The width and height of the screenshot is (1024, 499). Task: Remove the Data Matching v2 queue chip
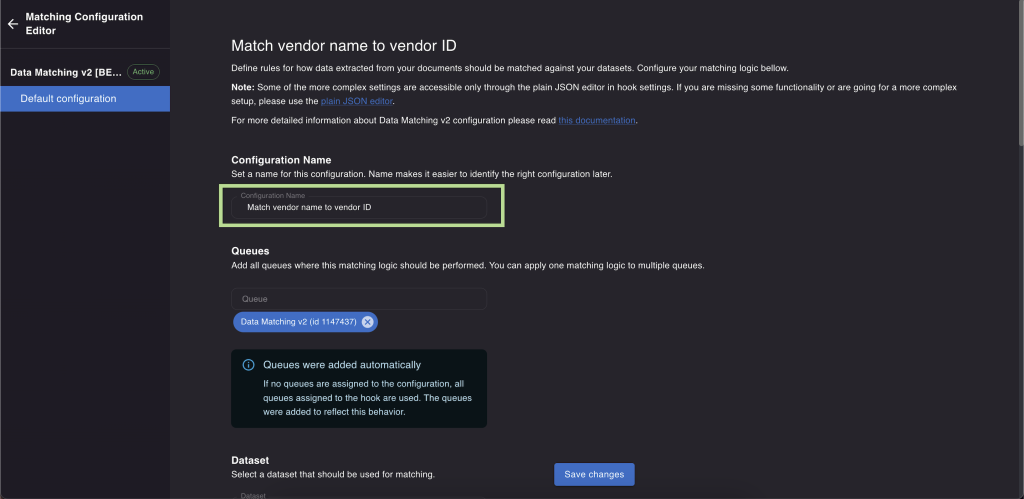(x=368, y=321)
